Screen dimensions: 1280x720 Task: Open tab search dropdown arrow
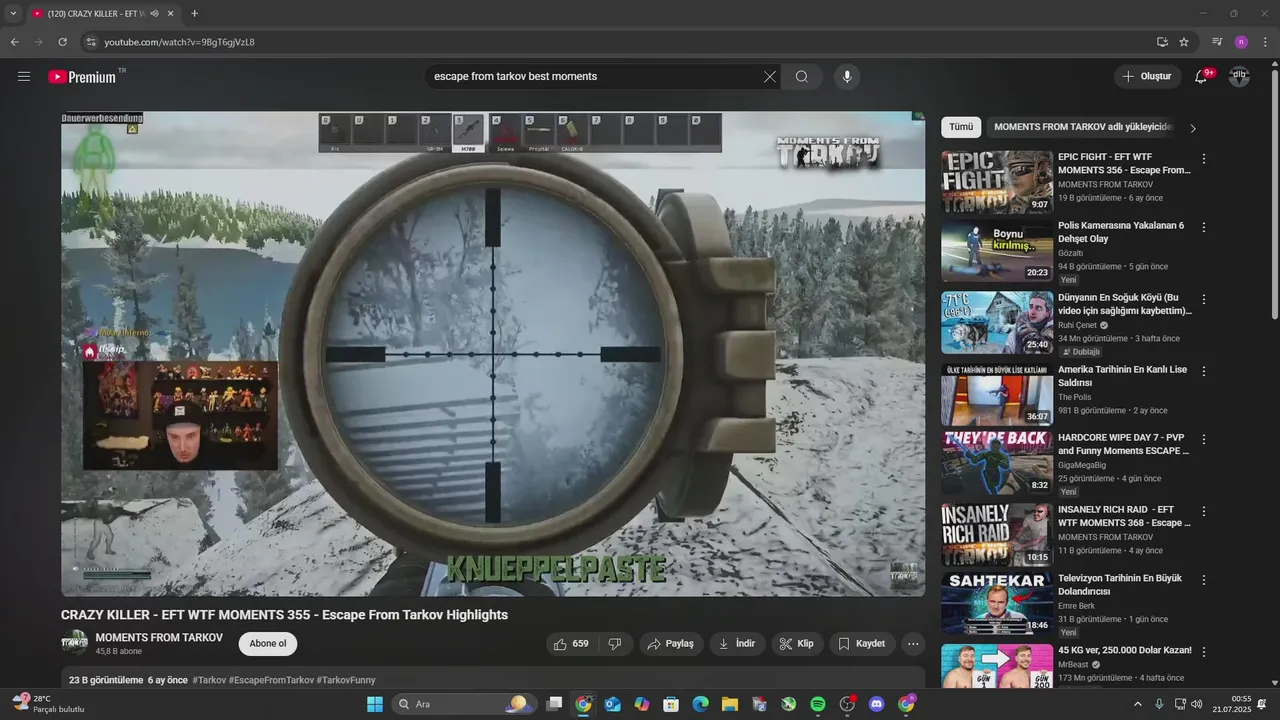click(13, 14)
